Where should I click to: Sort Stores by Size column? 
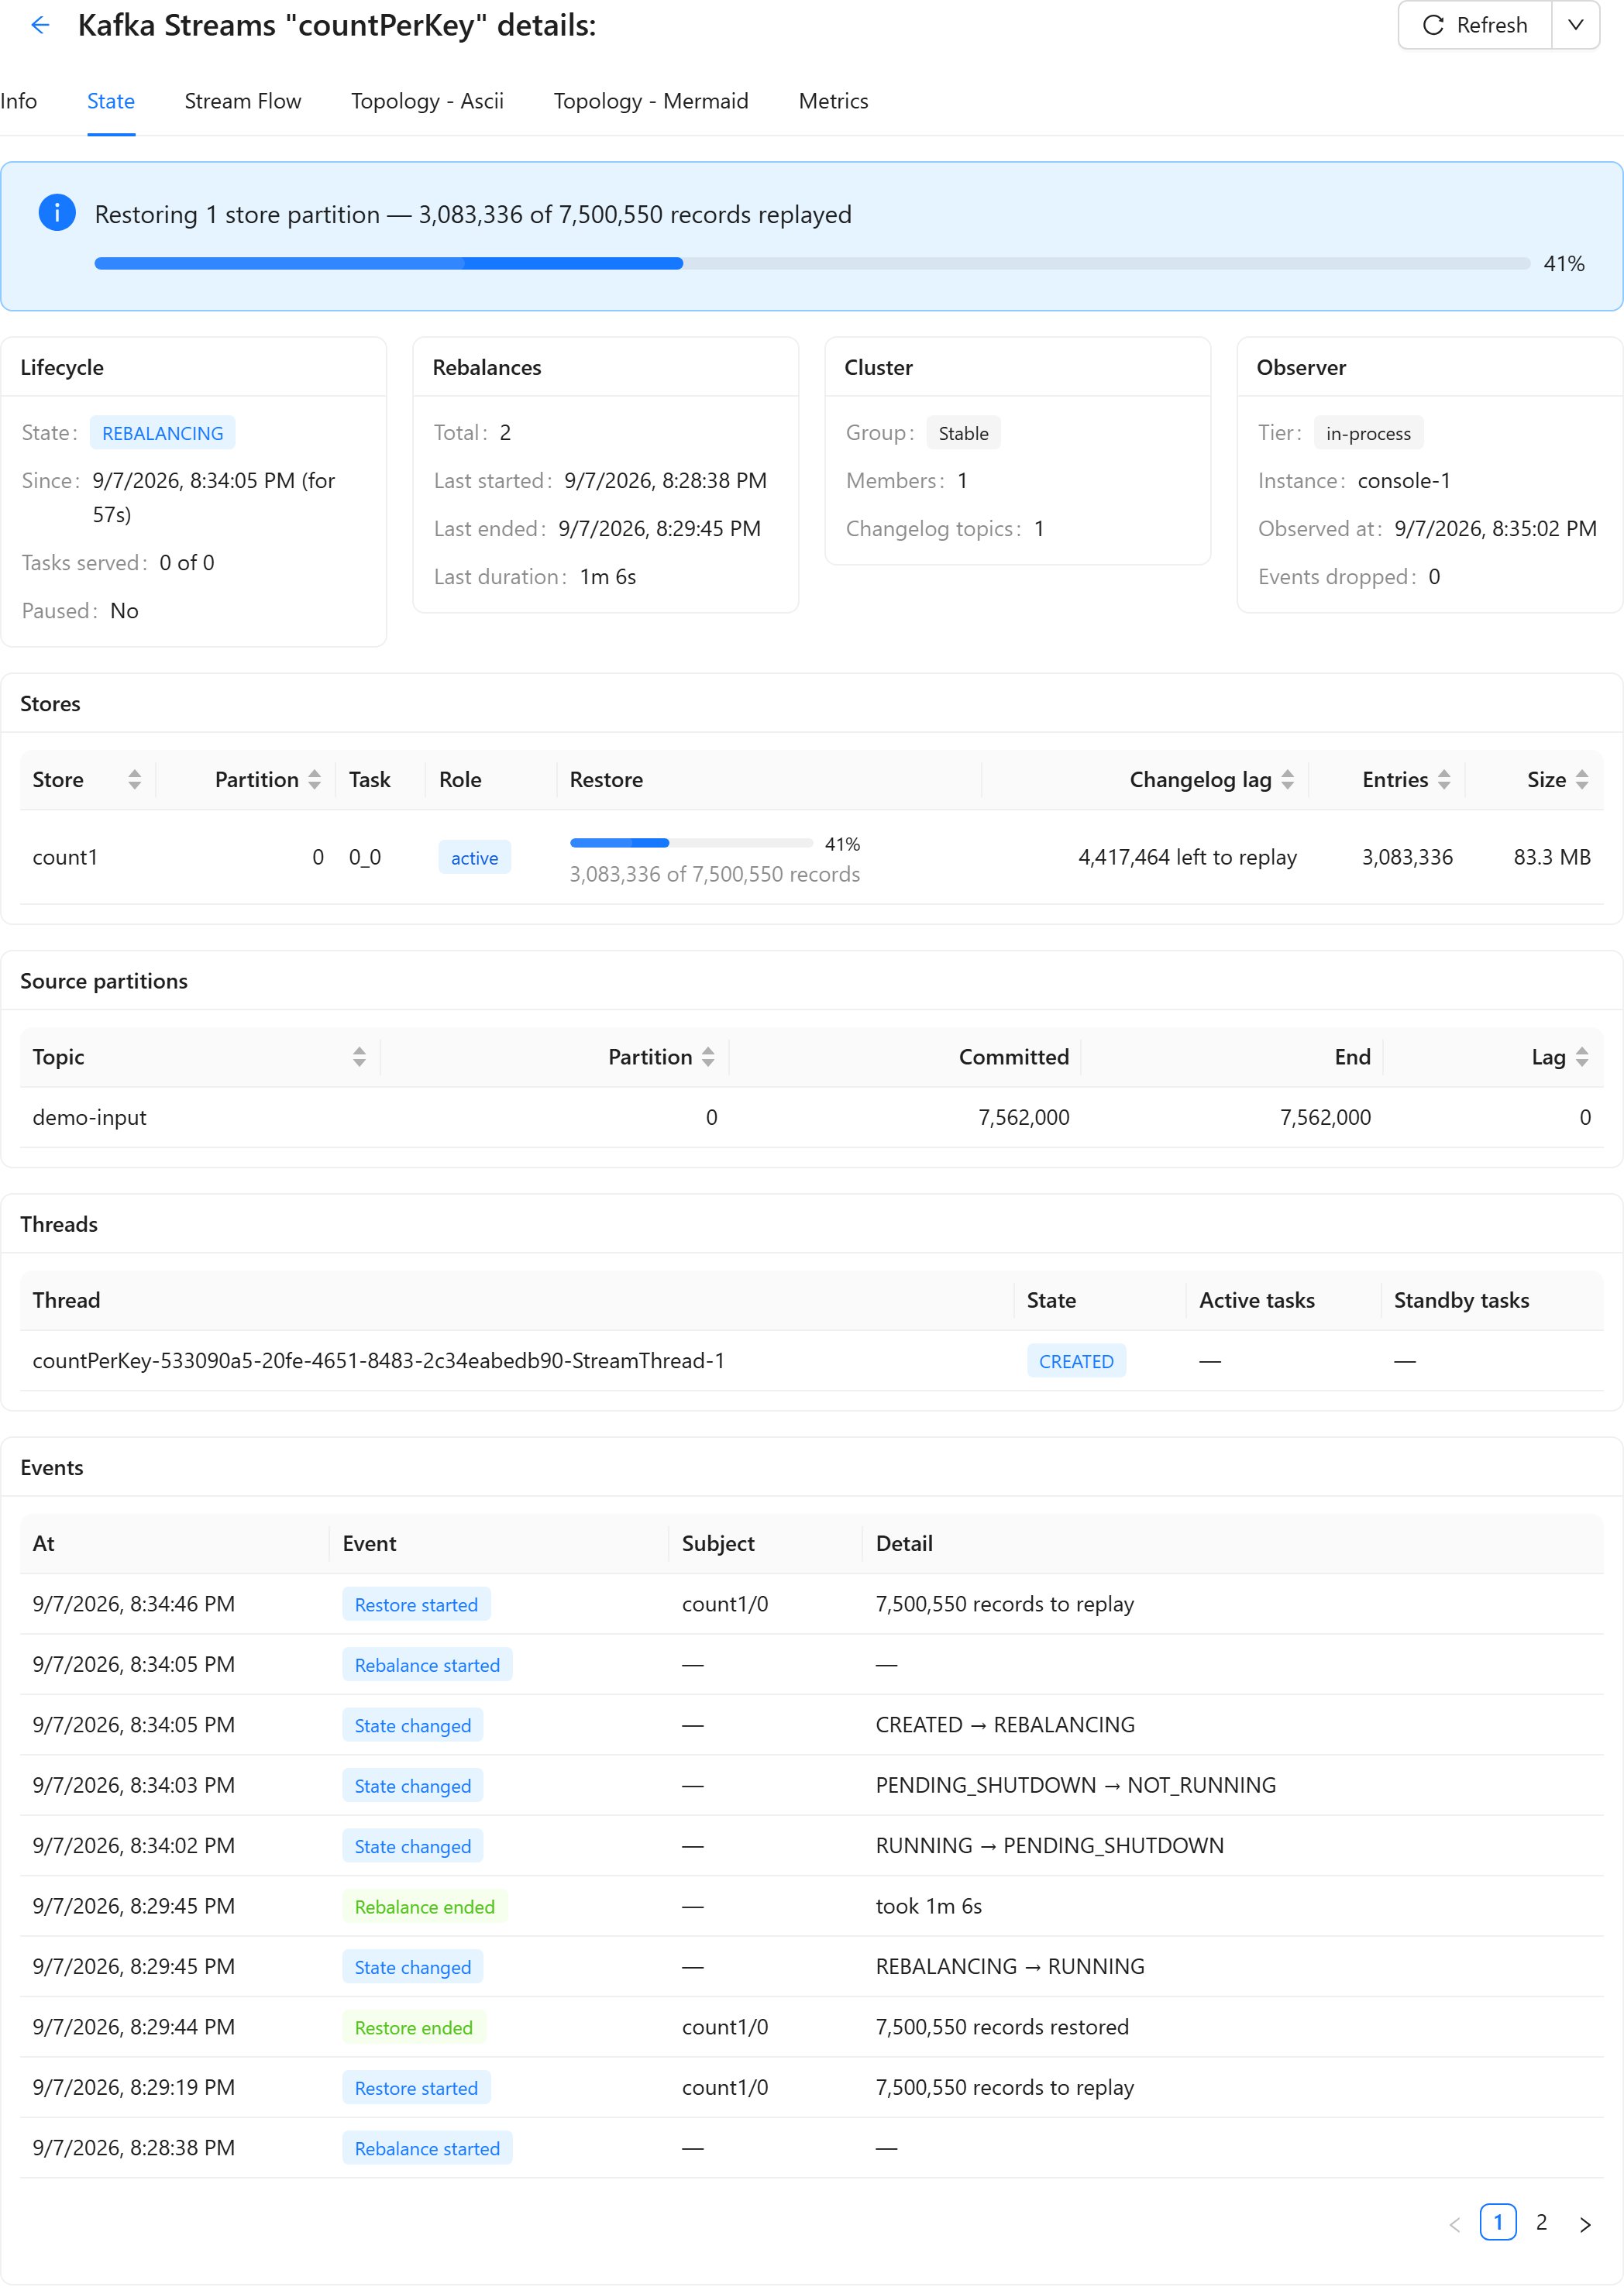(1582, 780)
